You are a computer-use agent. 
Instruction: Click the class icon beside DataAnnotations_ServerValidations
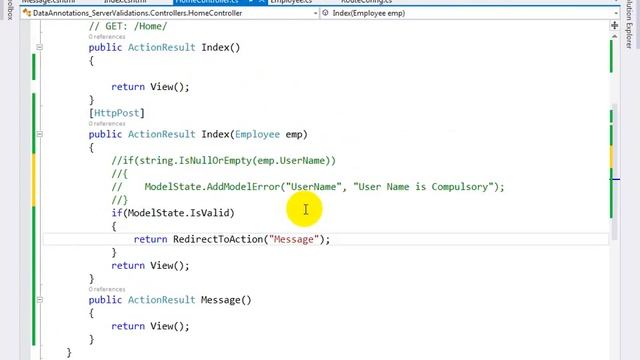[x=27, y=13]
